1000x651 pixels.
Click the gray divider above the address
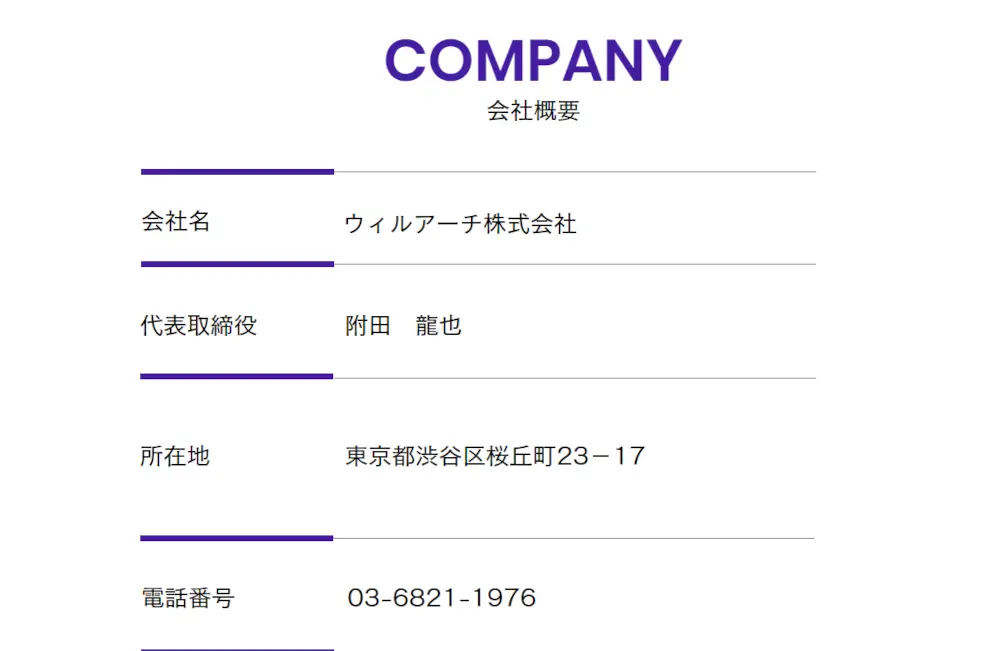point(575,378)
